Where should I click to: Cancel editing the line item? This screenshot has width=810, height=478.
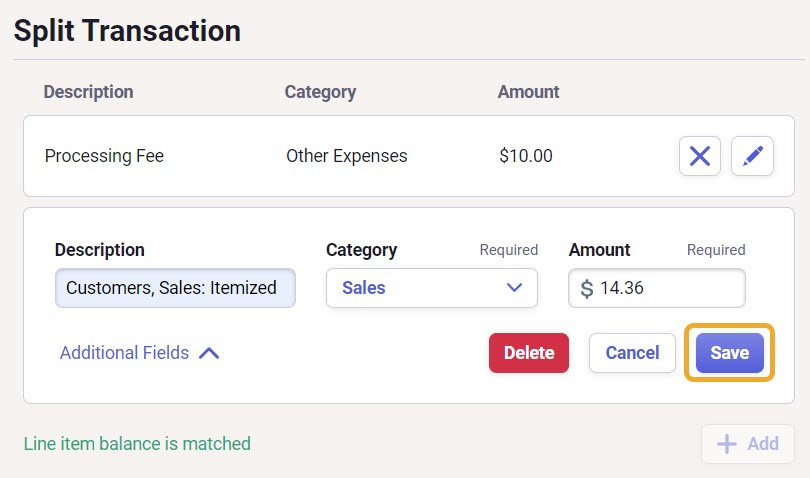pyautogui.click(x=632, y=352)
